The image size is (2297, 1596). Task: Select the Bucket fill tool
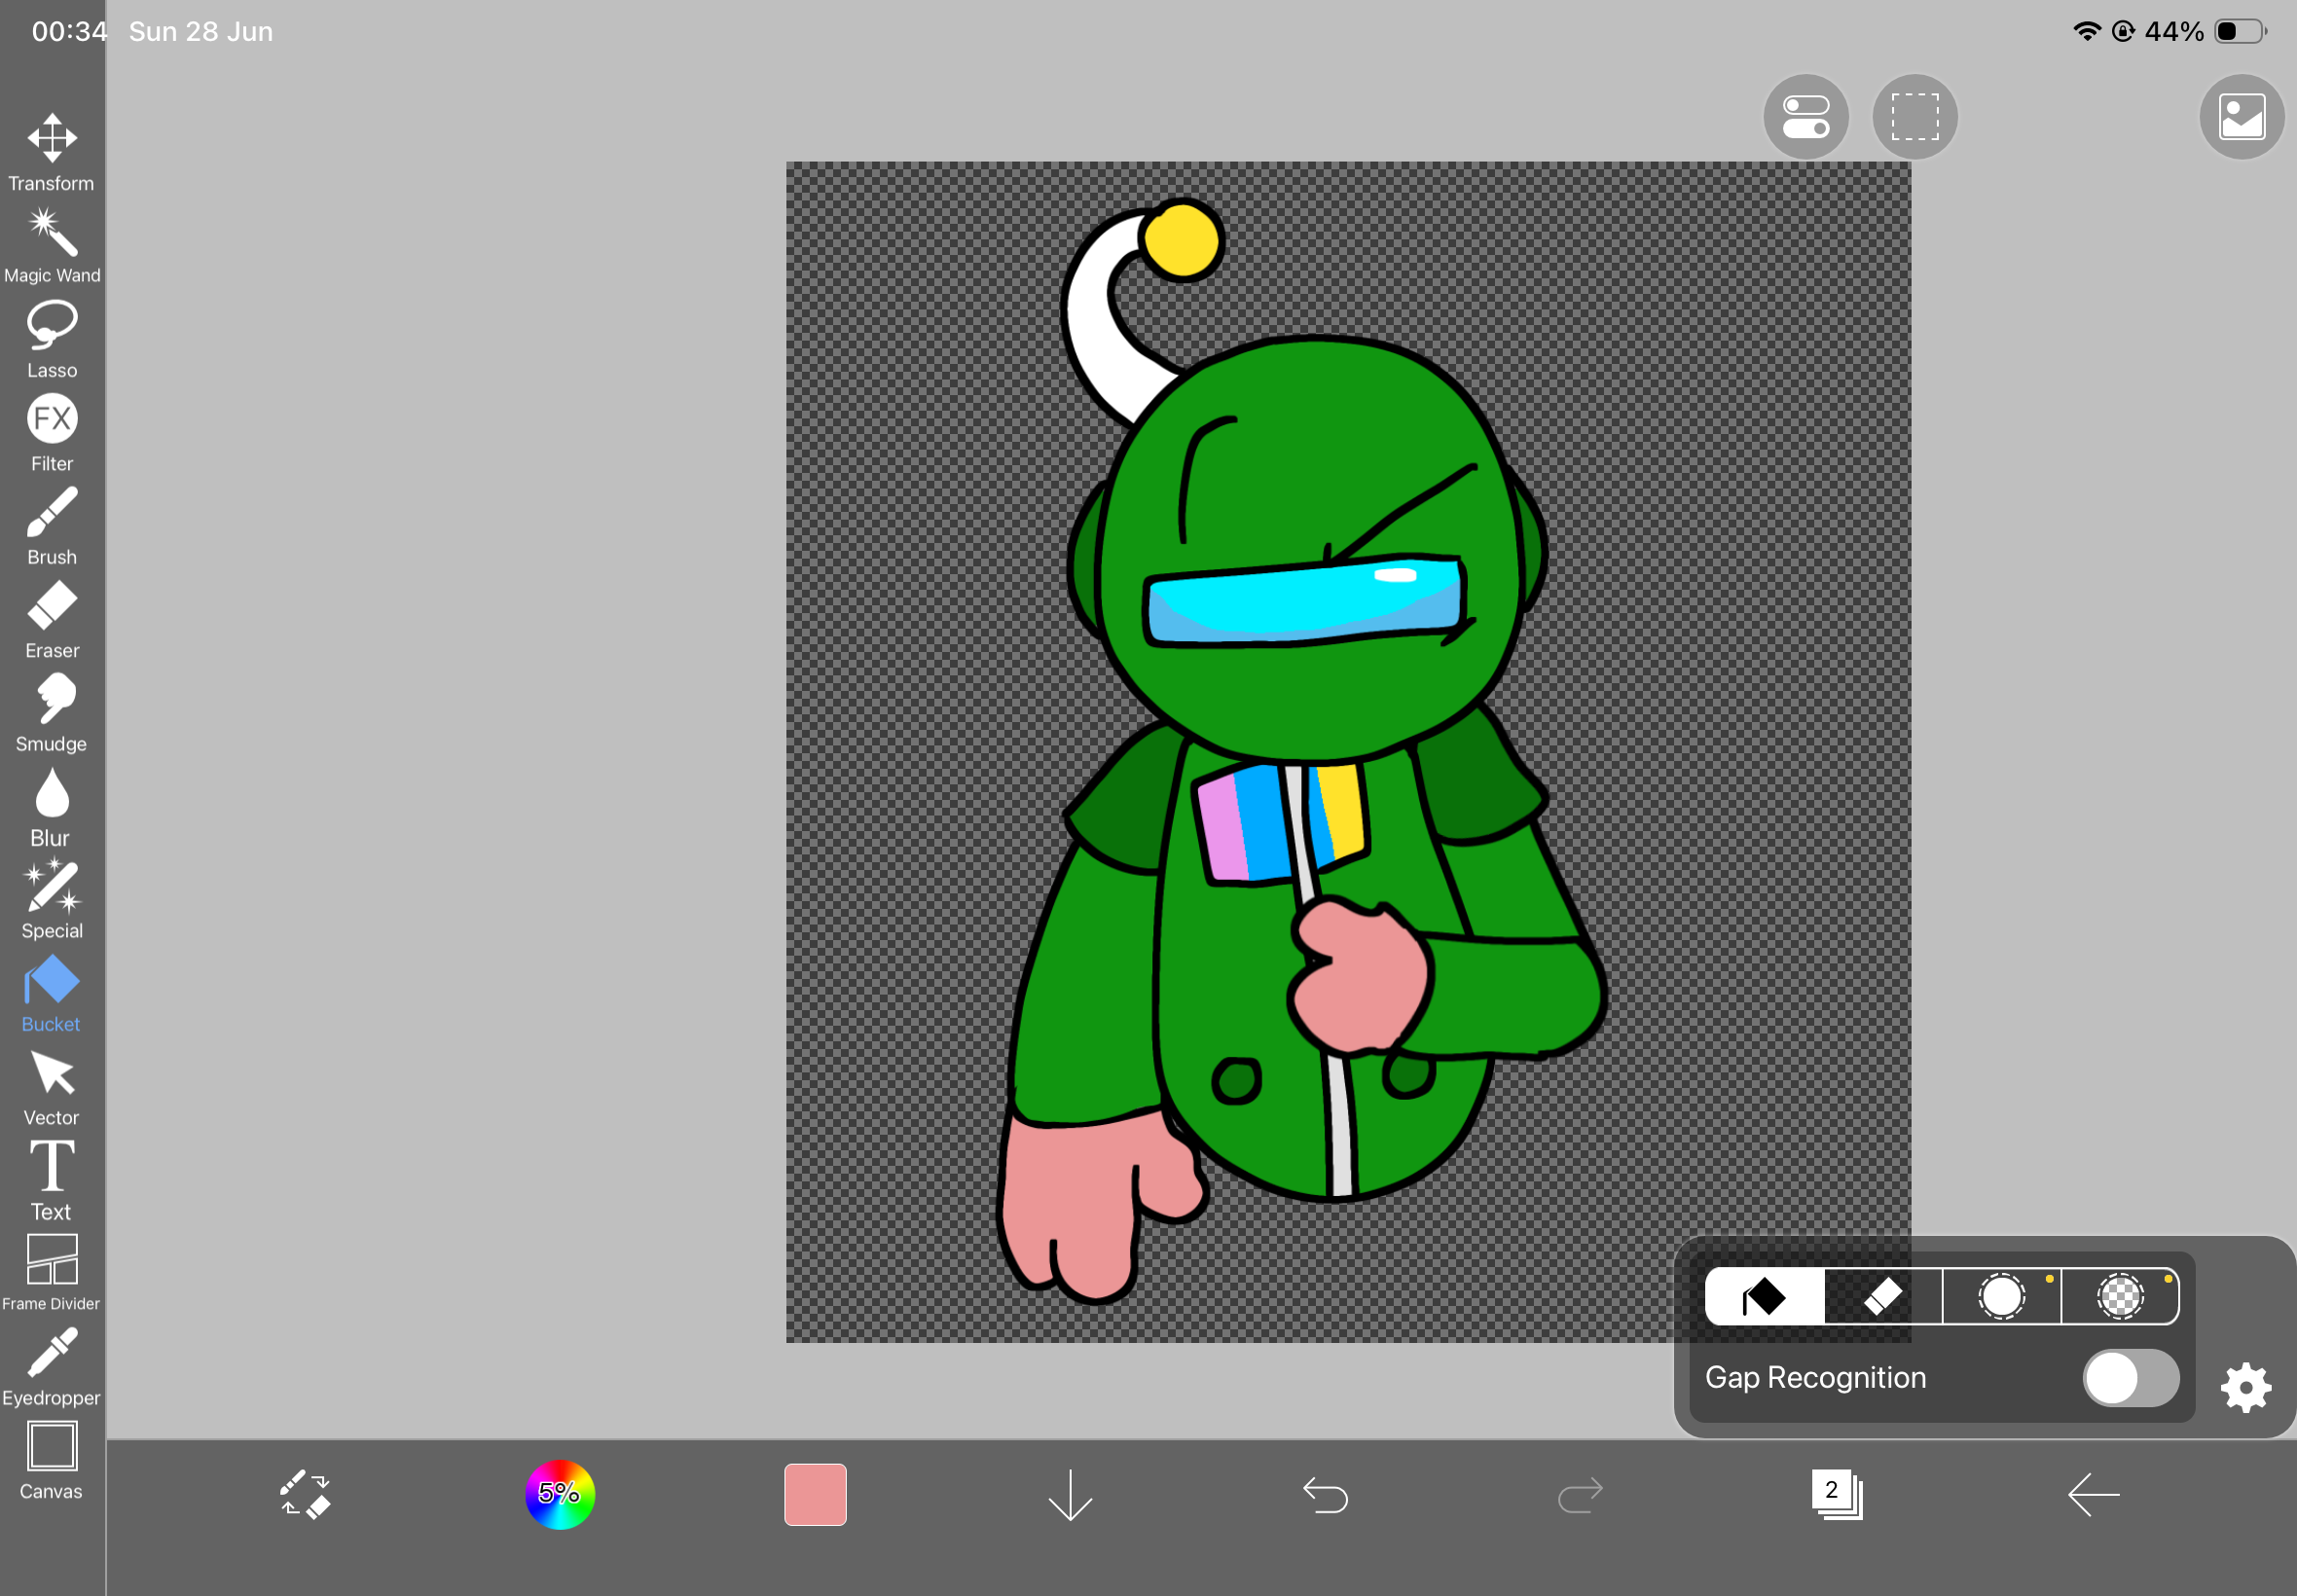[x=52, y=994]
